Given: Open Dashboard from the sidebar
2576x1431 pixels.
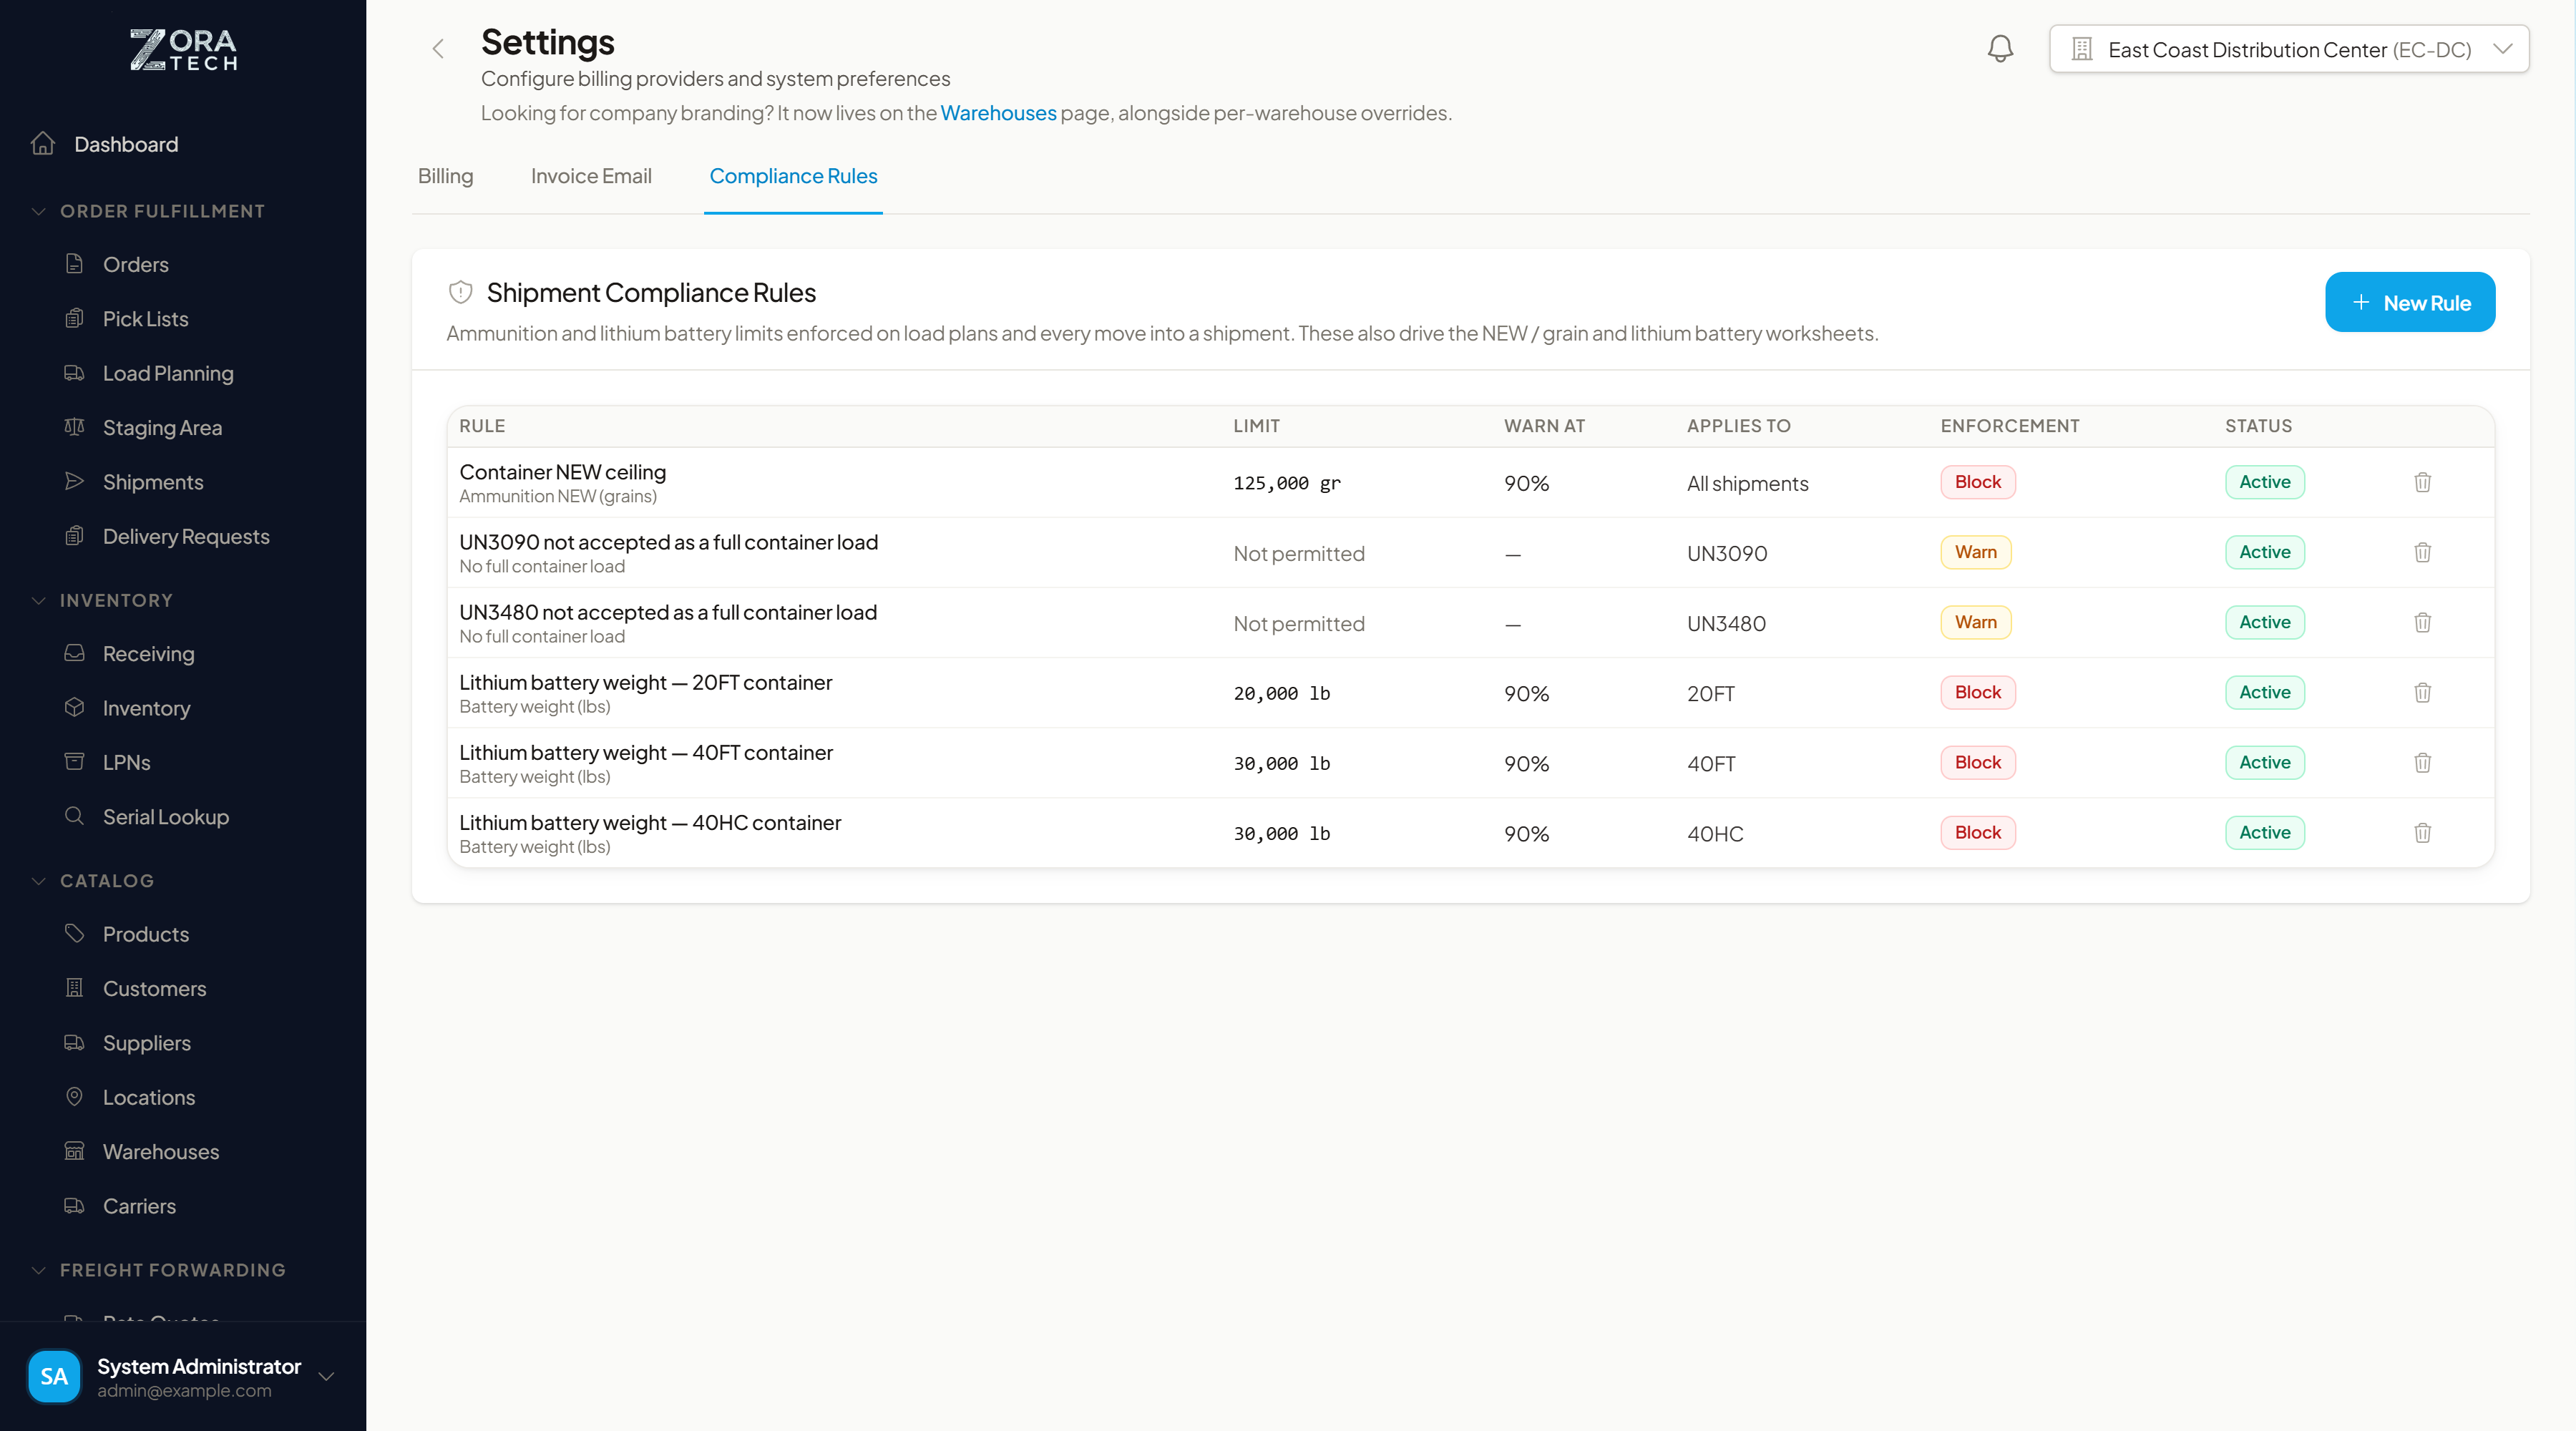Looking at the screenshot, I should (126, 144).
